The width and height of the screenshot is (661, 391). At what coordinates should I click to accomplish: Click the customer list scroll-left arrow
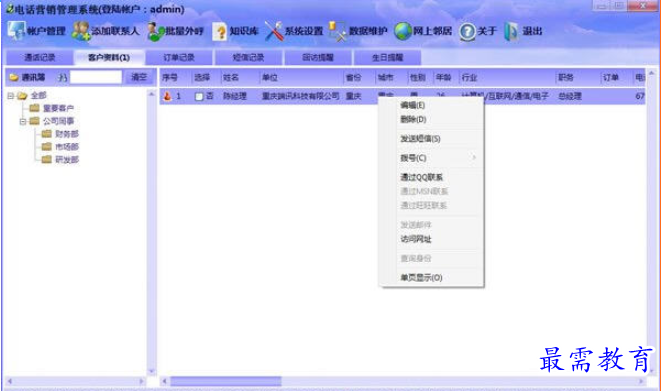(x=165, y=381)
